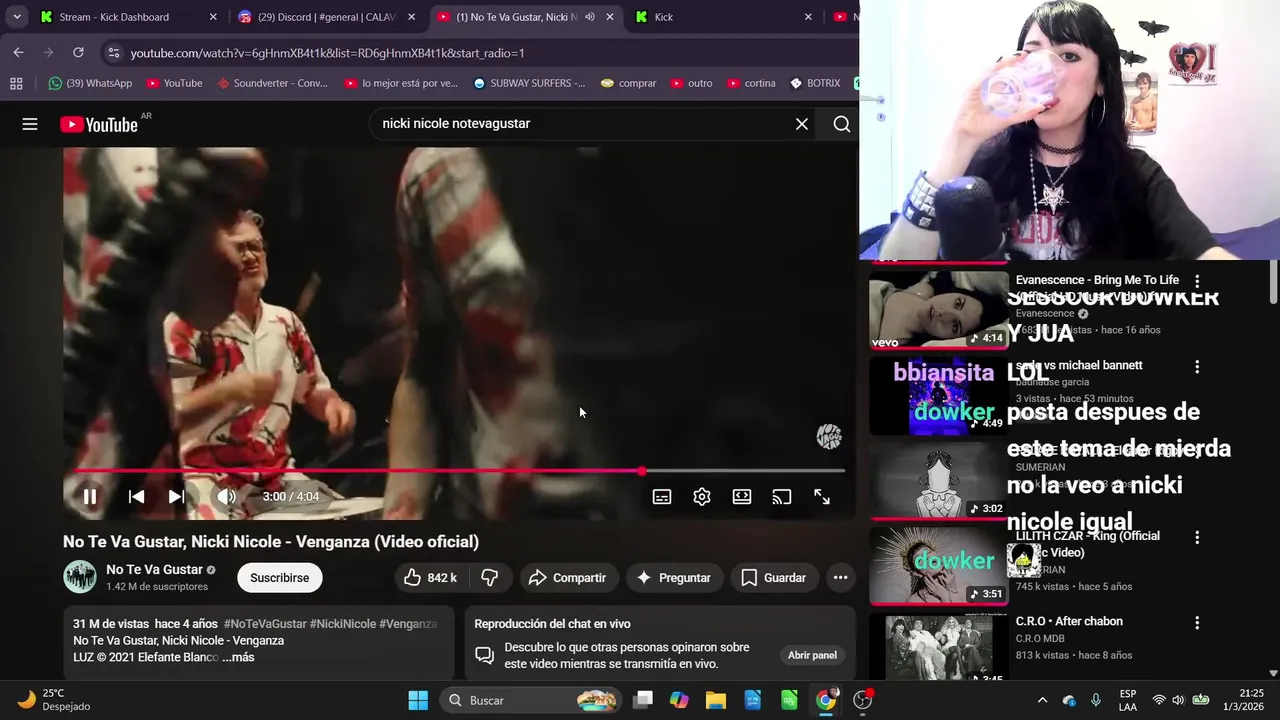
Task: Save video with Guardar button
Action: [x=774, y=577]
